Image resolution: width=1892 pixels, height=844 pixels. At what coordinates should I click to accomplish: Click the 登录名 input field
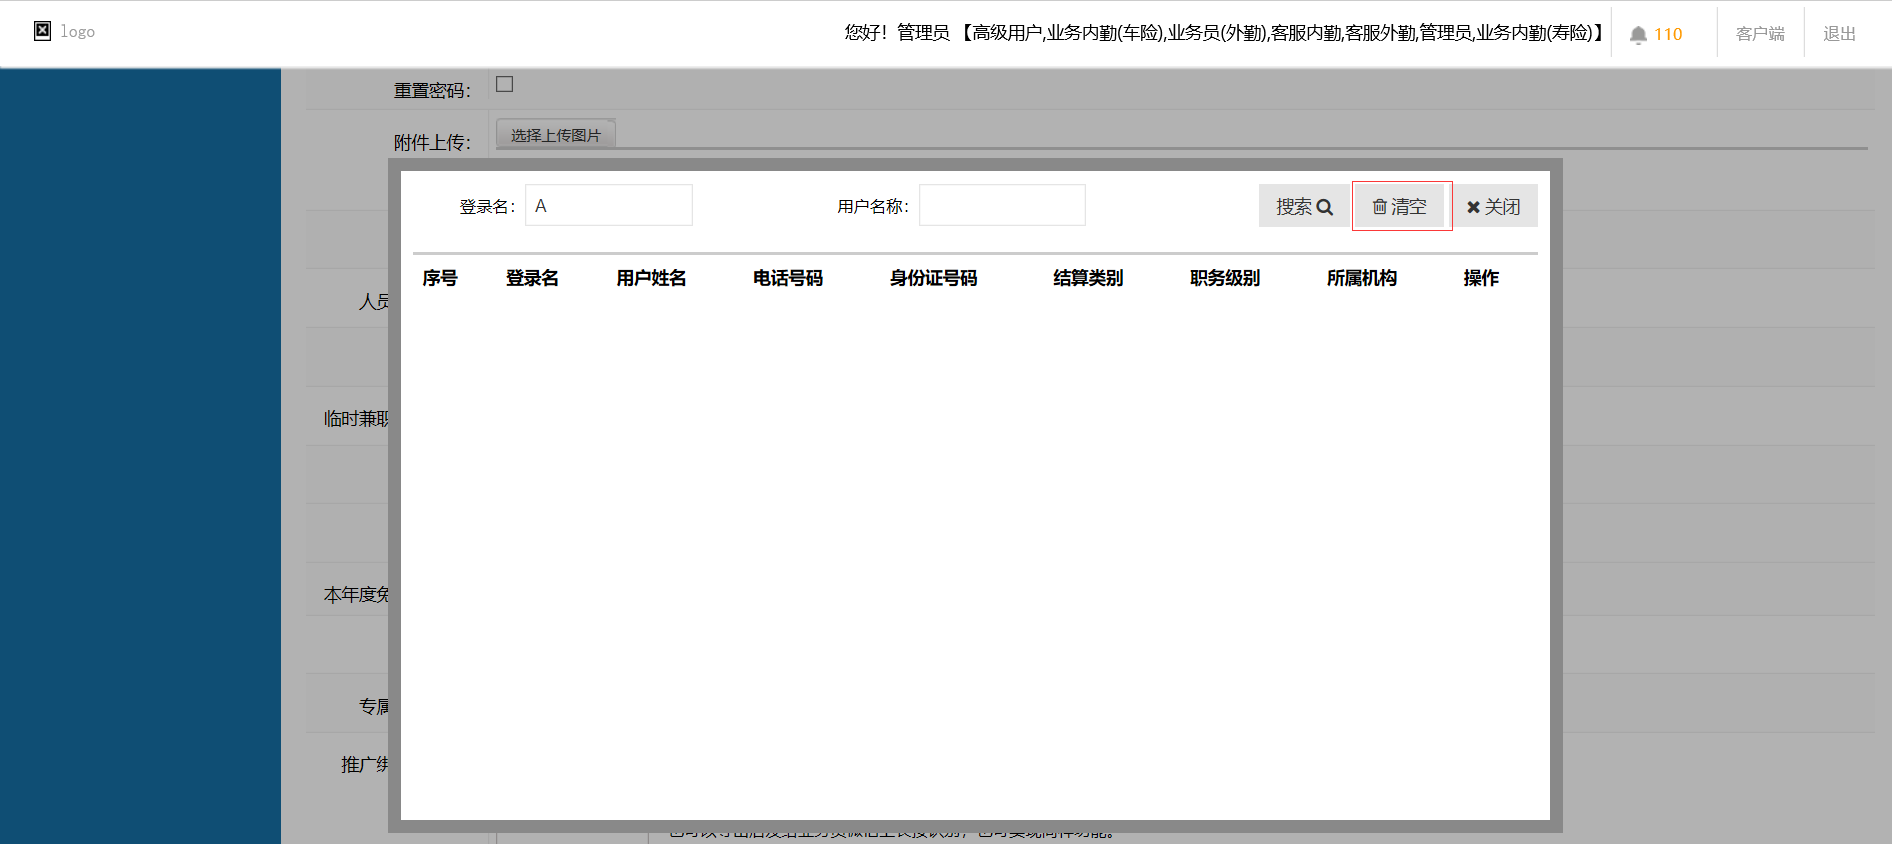point(609,205)
